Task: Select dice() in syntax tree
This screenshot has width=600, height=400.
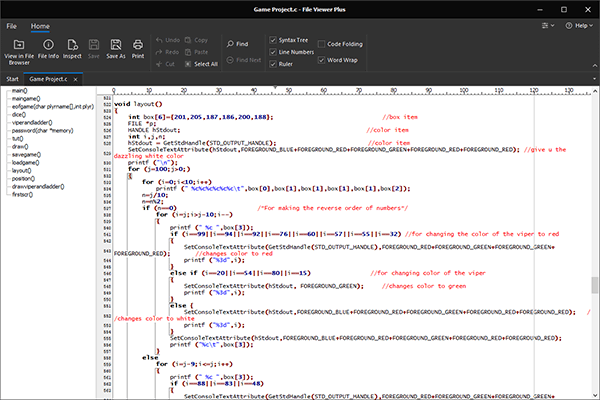Action: point(19,114)
